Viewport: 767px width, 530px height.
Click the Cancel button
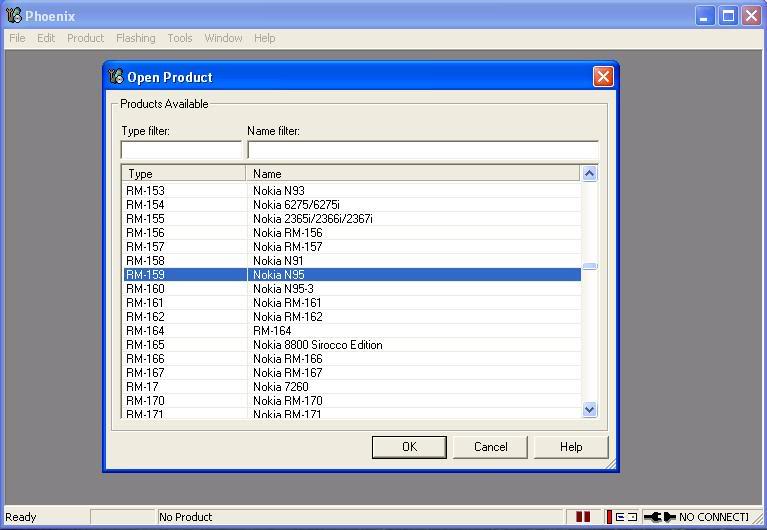point(490,447)
